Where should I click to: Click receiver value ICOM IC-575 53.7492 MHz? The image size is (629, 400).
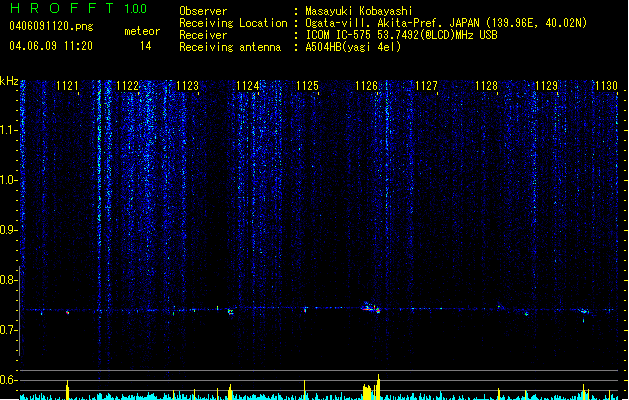pos(401,35)
